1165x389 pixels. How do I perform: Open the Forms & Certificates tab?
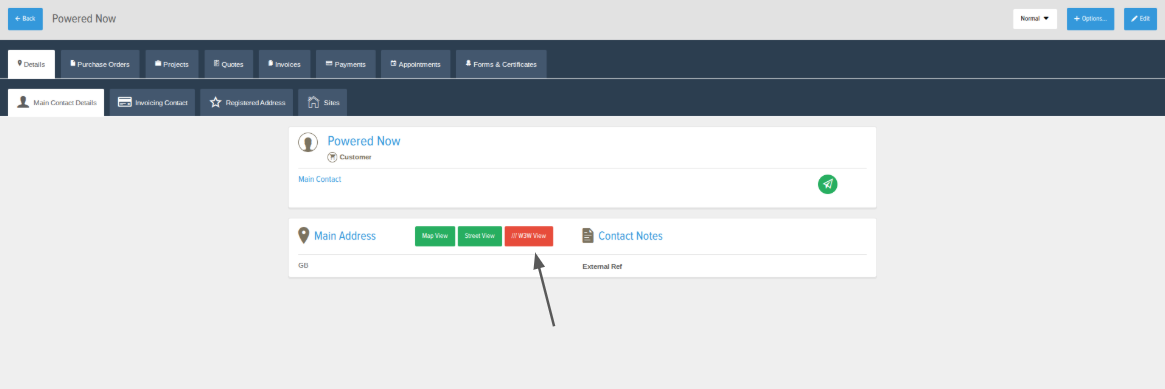[x=502, y=64]
